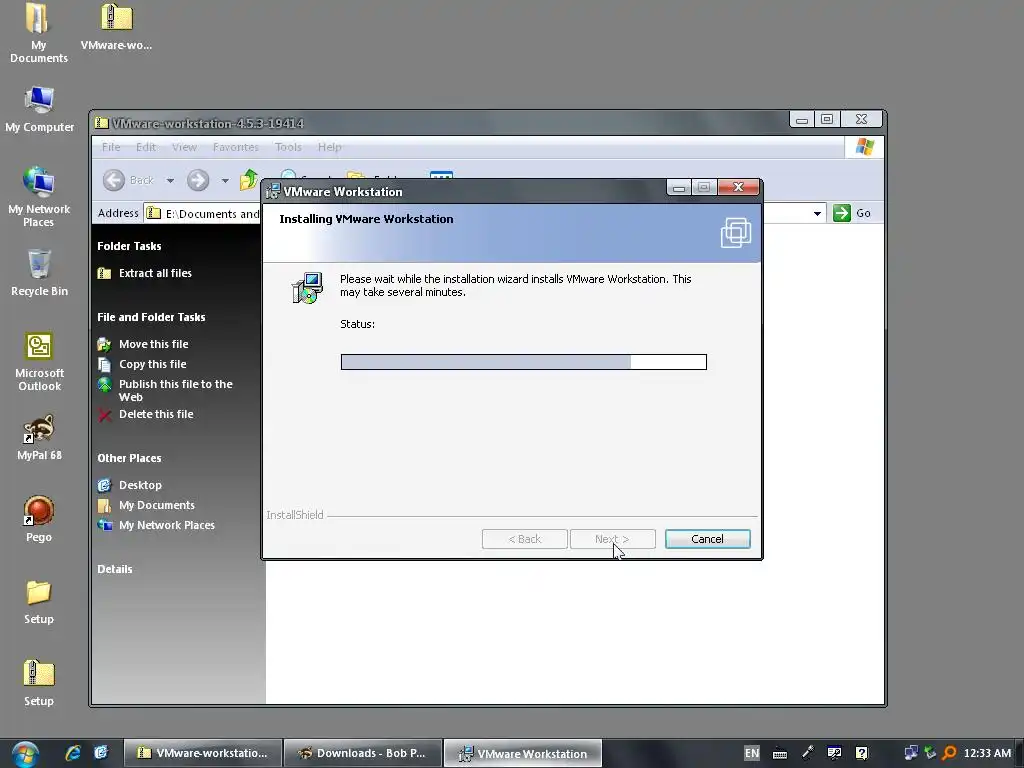Viewport: 1024px width, 768px height.
Task: Expand the Address bar dropdown
Action: click(817, 214)
